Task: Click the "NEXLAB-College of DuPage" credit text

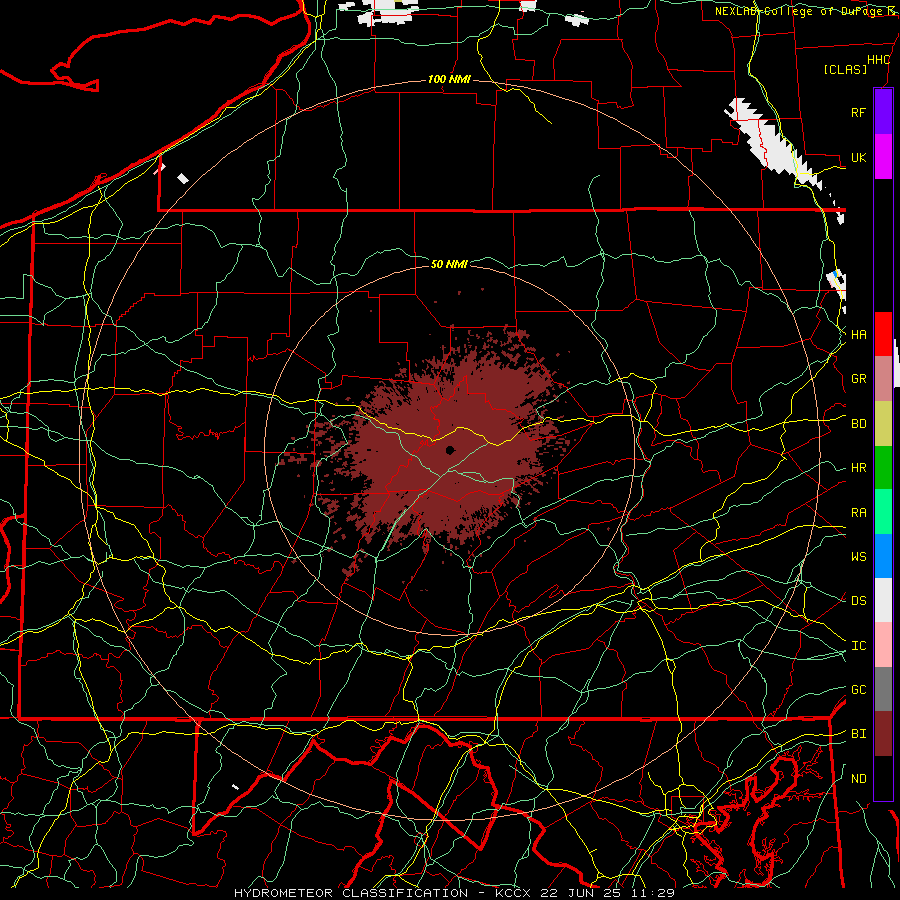Action: (x=798, y=11)
